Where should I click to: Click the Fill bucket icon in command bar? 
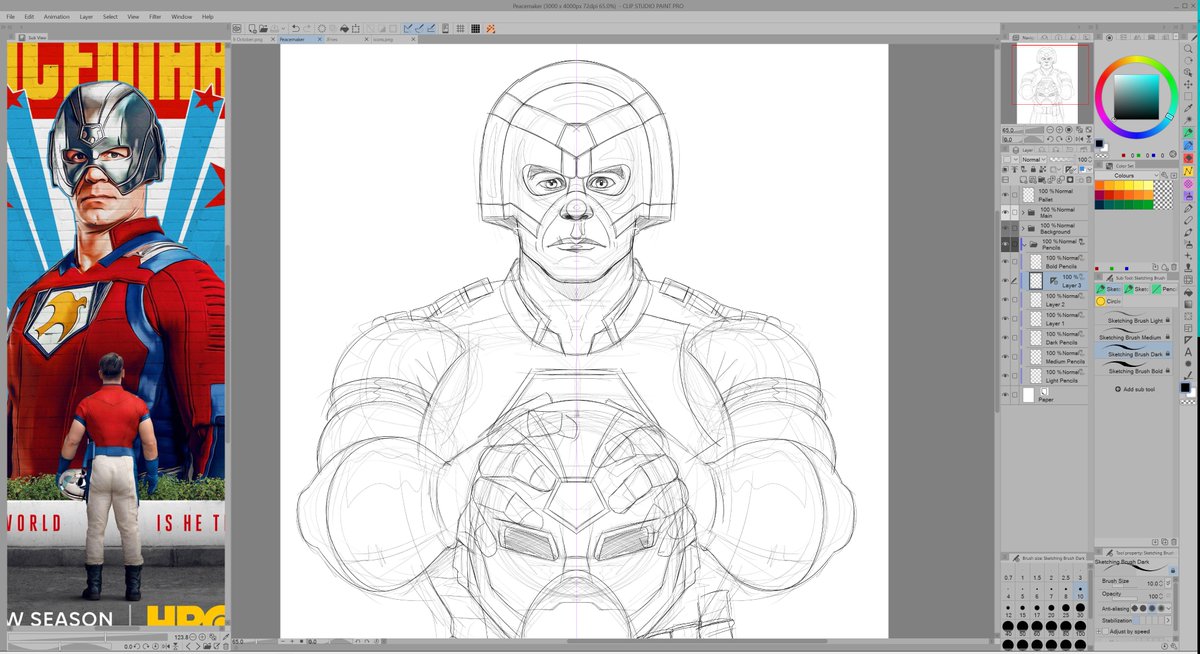click(346, 29)
